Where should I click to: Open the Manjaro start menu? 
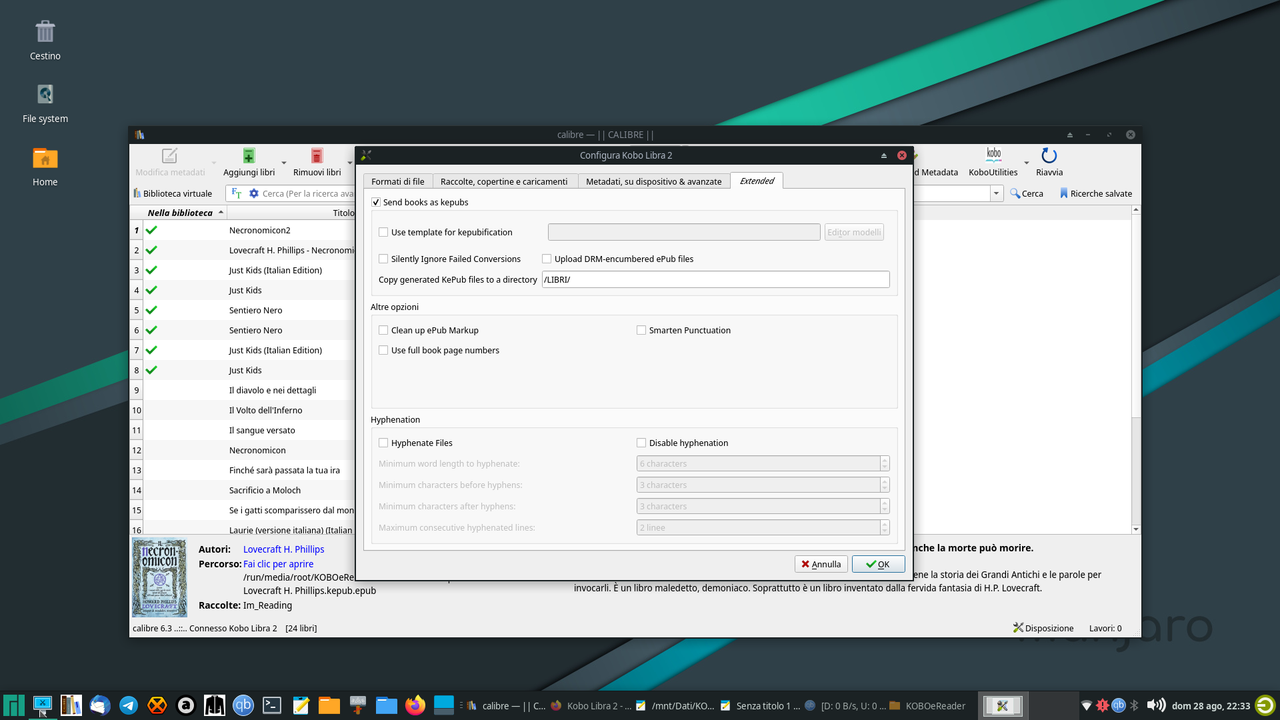pos(13,705)
